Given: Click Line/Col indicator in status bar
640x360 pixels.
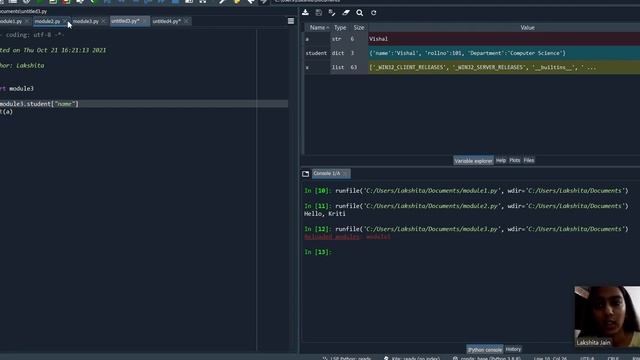Looking at the screenshot, I should click(550, 358).
